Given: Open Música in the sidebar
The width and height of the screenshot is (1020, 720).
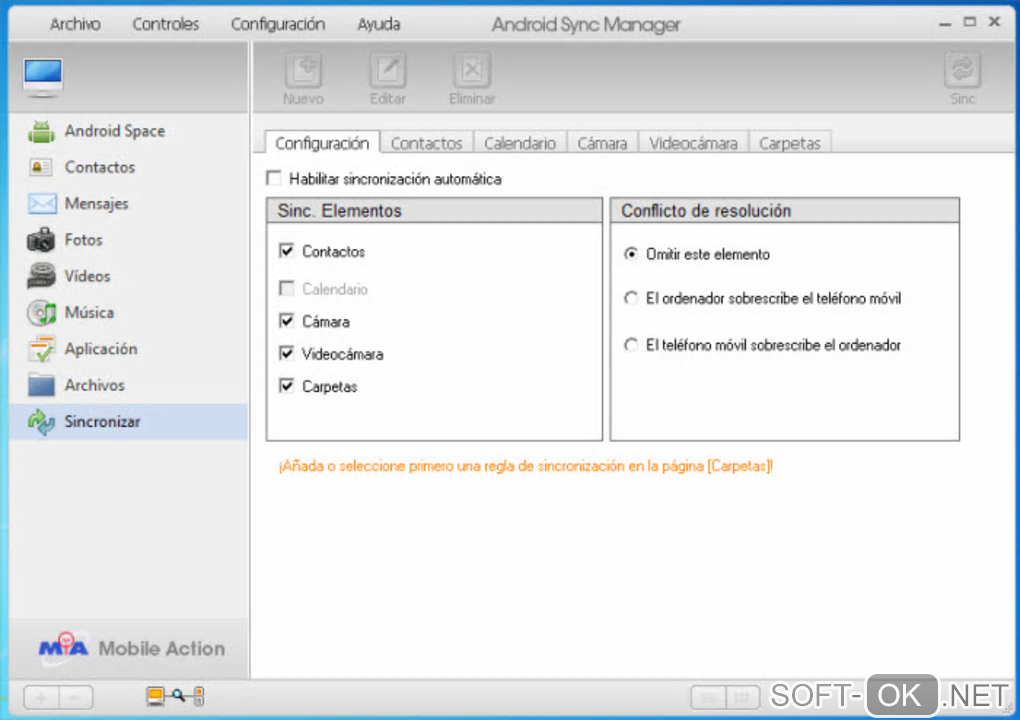Looking at the screenshot, I should click(x=129, y=313).
